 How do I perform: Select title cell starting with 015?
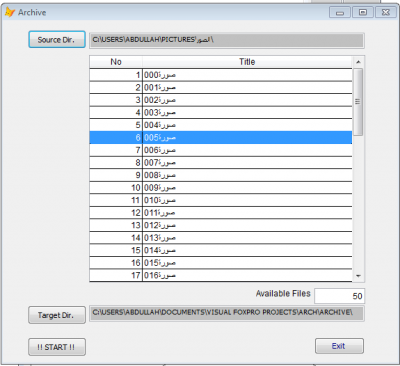tap(247, 263)
